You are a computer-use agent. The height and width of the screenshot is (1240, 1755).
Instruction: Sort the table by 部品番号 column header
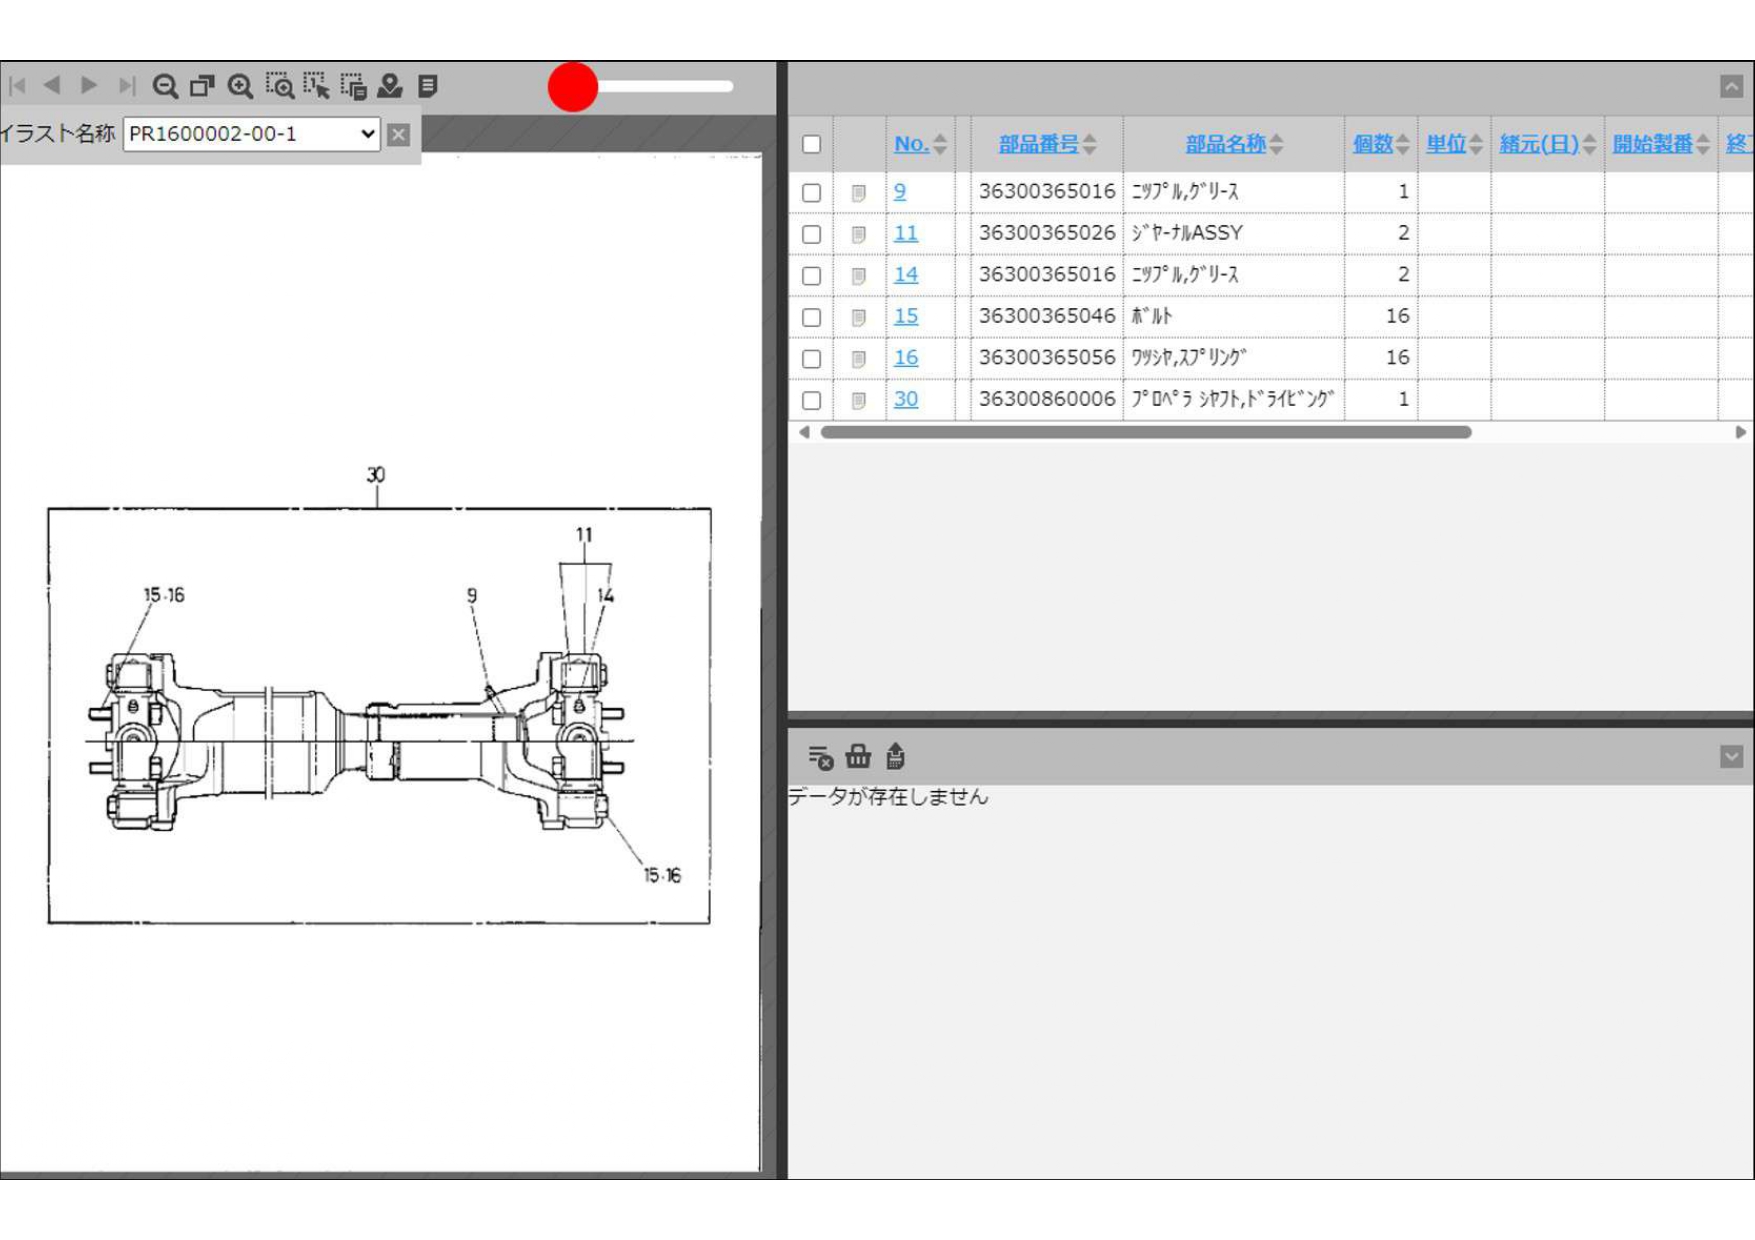(1038, 144)
